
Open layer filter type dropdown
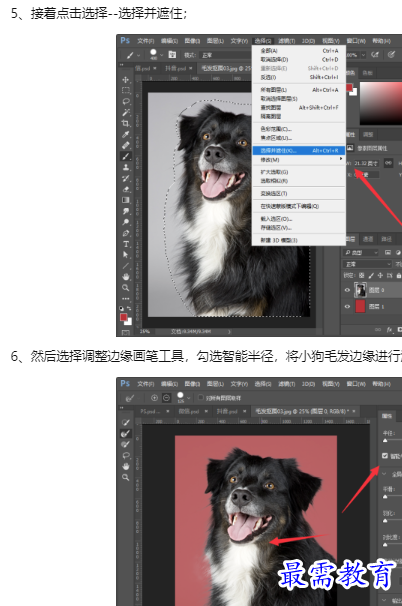[x=361, y=252]
